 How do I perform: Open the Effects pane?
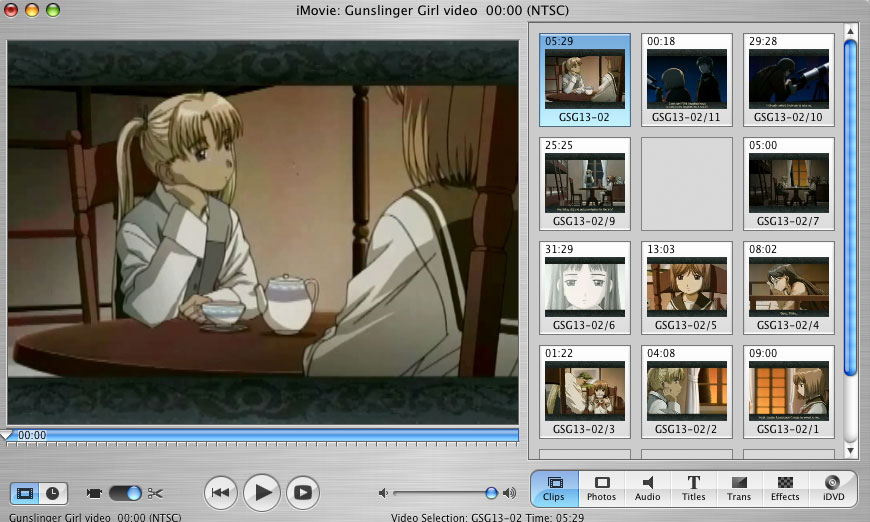[785, 488]
